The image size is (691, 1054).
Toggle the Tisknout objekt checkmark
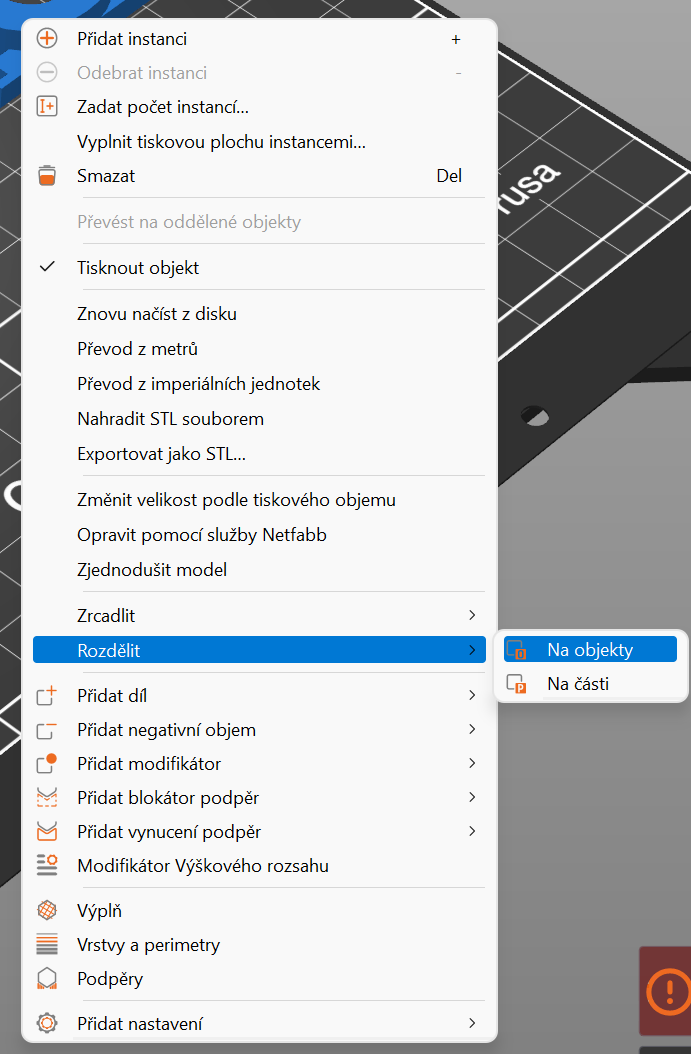(x=47, y=268)
